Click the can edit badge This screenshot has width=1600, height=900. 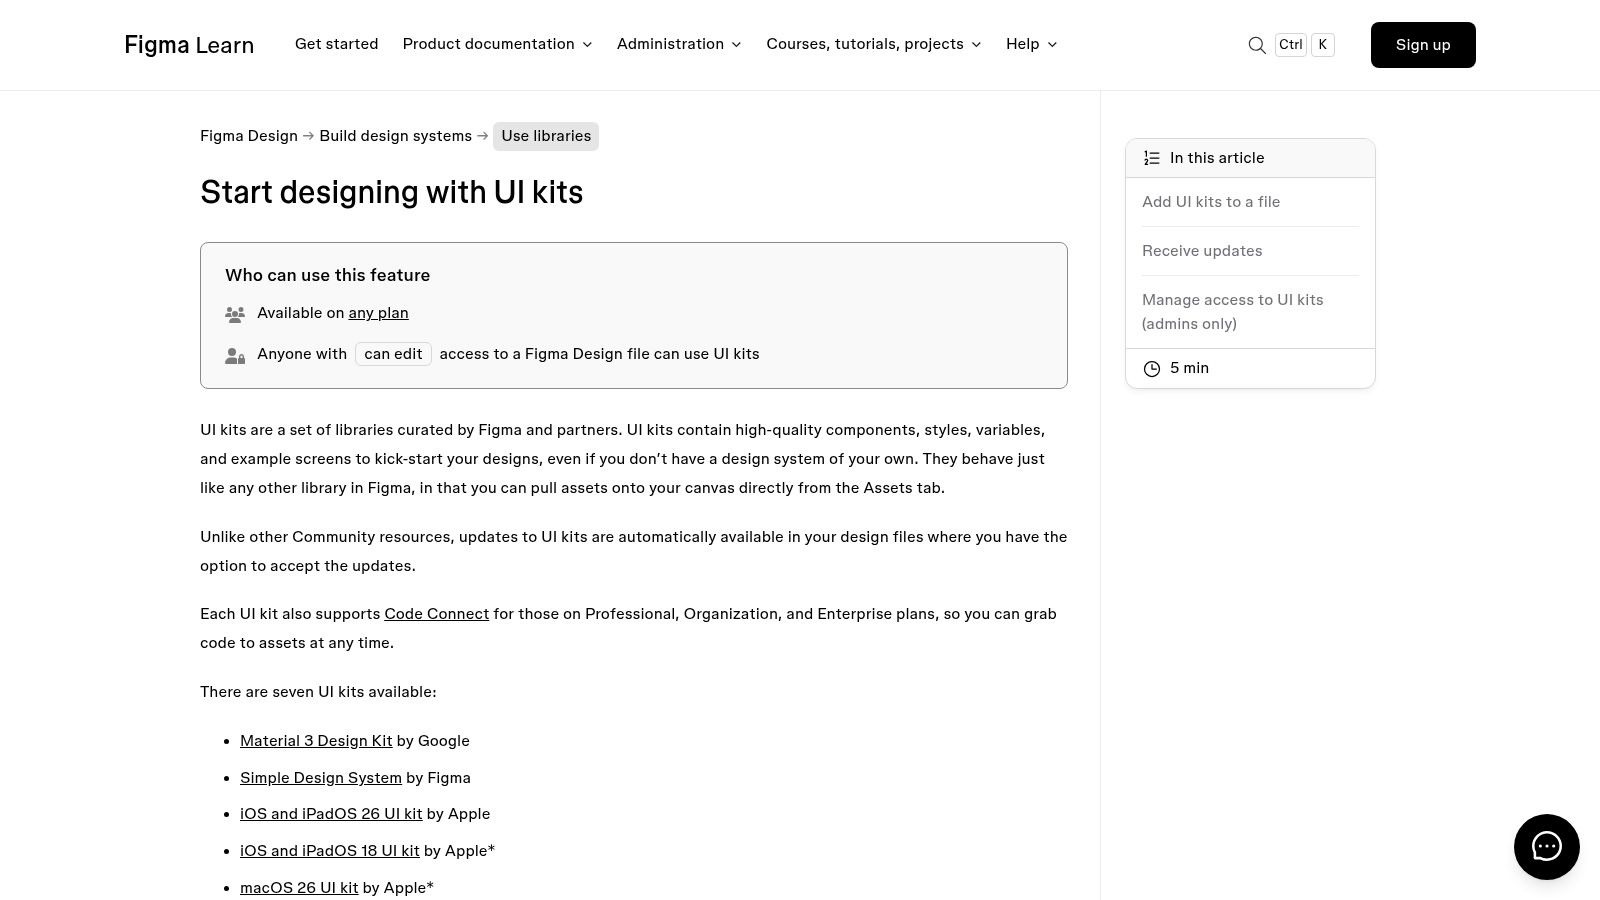[393, 354]
